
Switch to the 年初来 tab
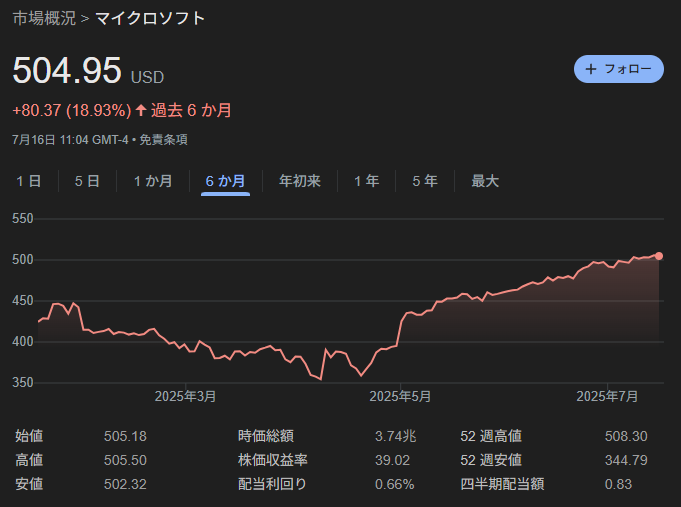click(x=300, y=181)
